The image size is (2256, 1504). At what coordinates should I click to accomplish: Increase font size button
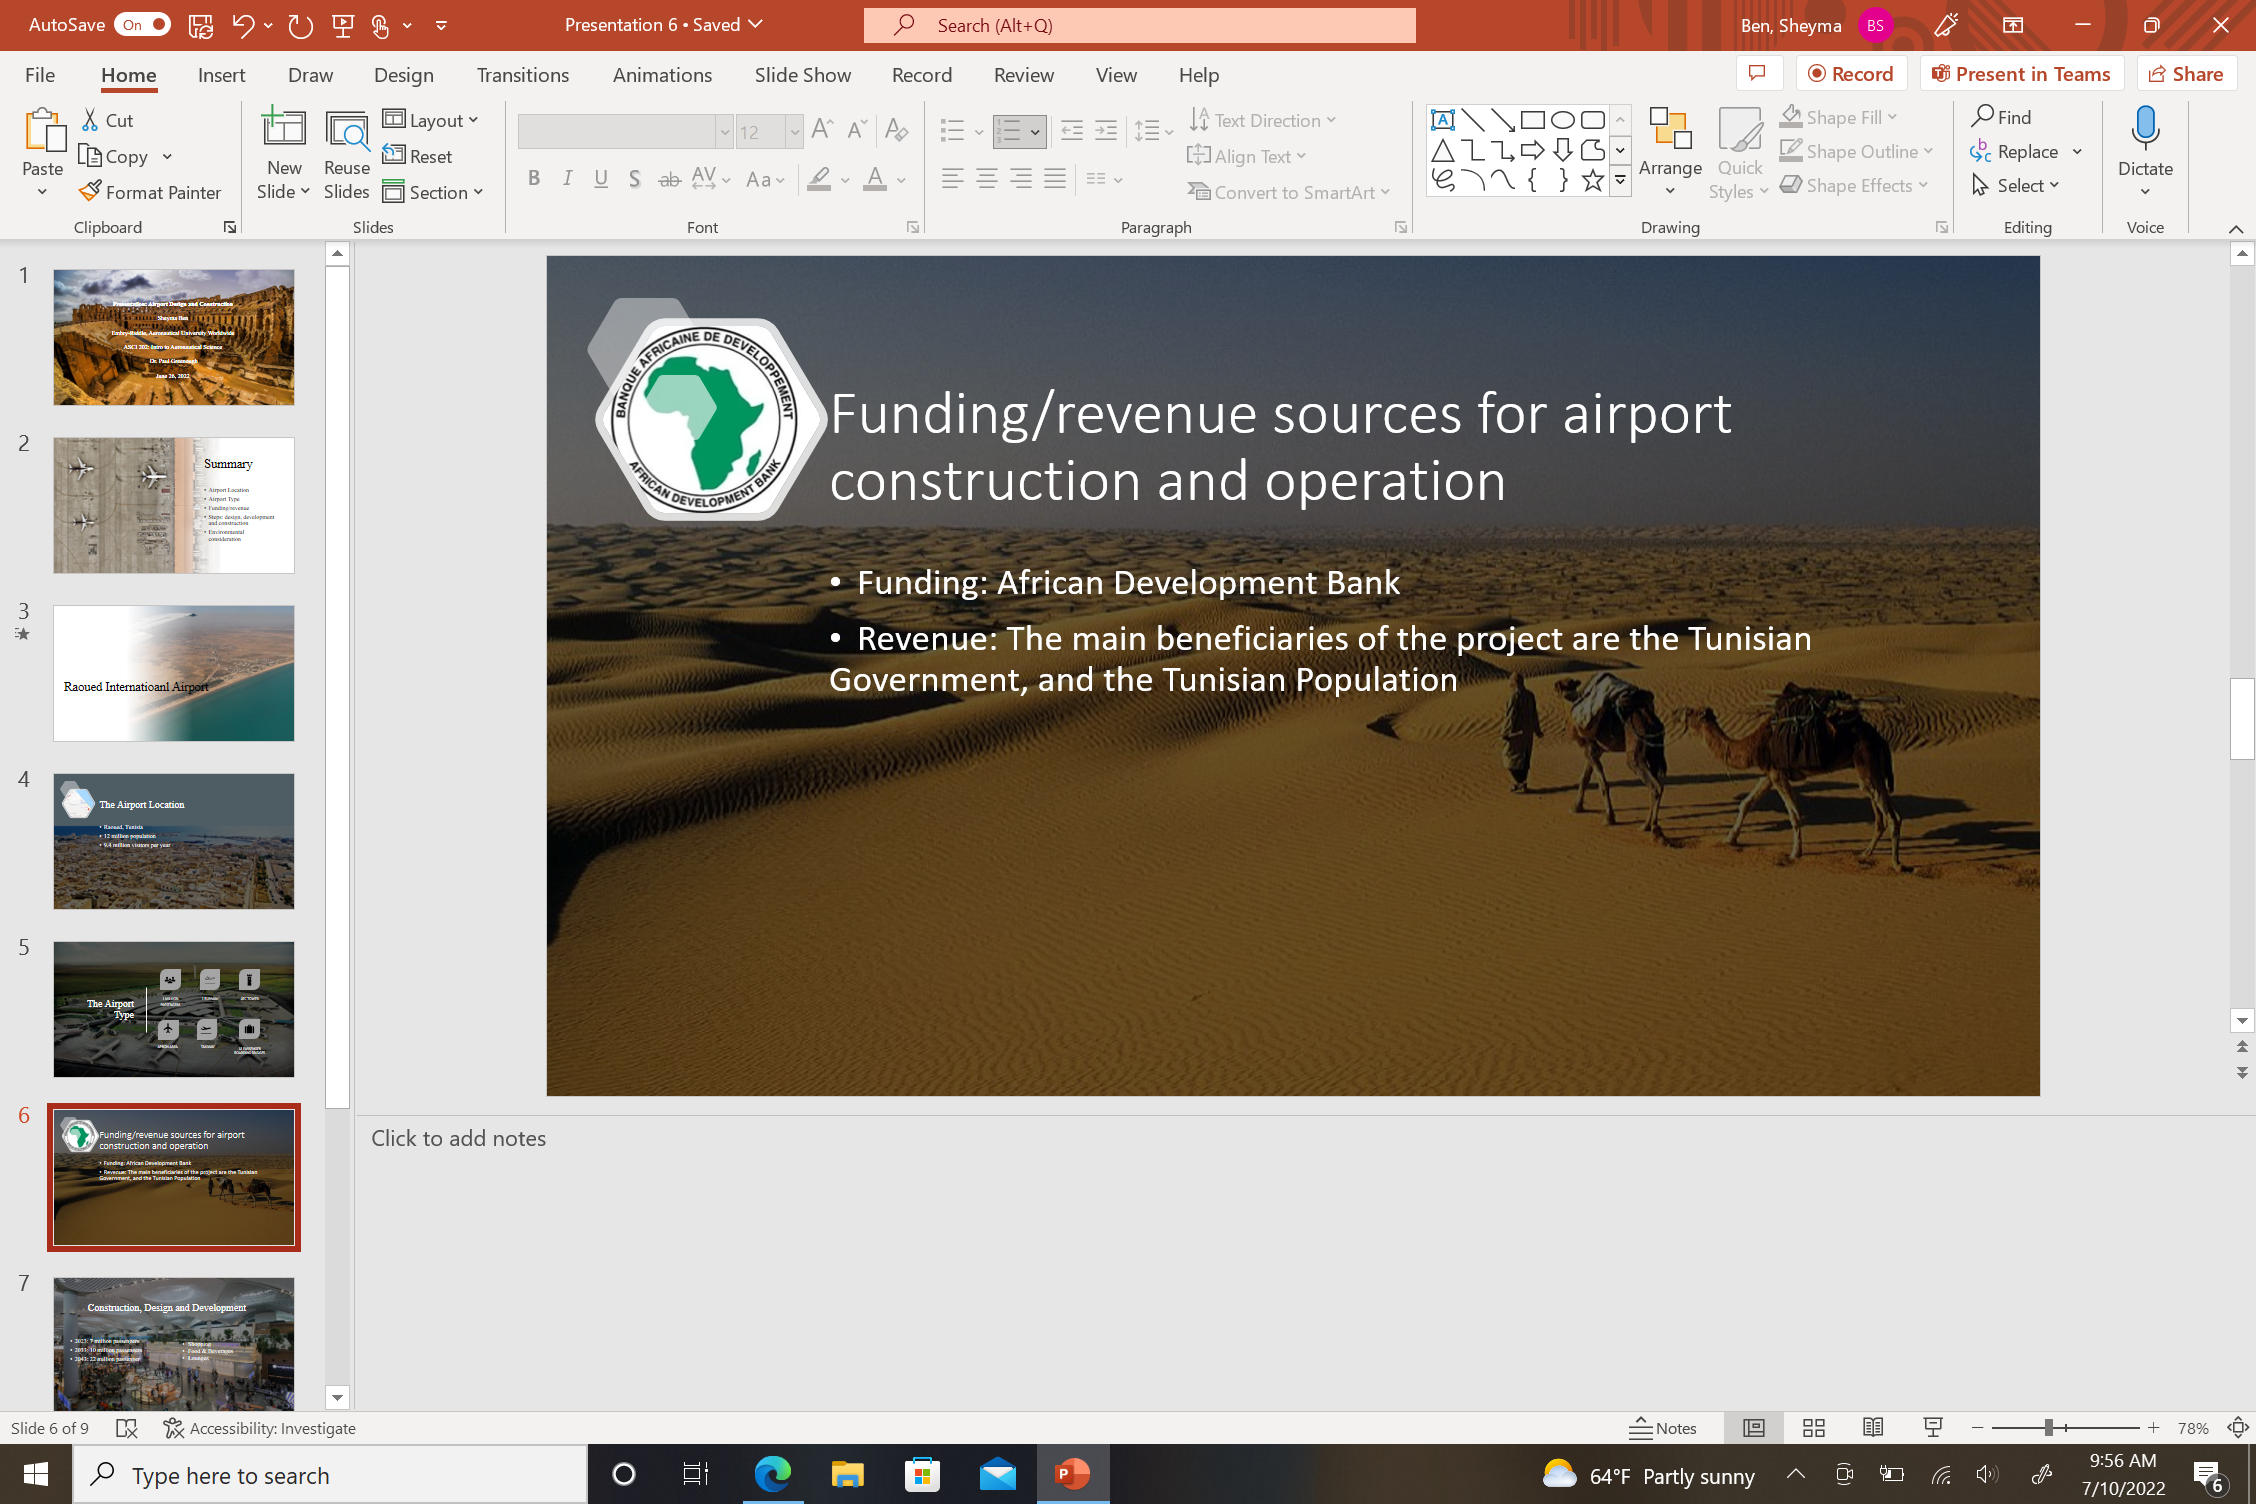click(x=822, y=130)
